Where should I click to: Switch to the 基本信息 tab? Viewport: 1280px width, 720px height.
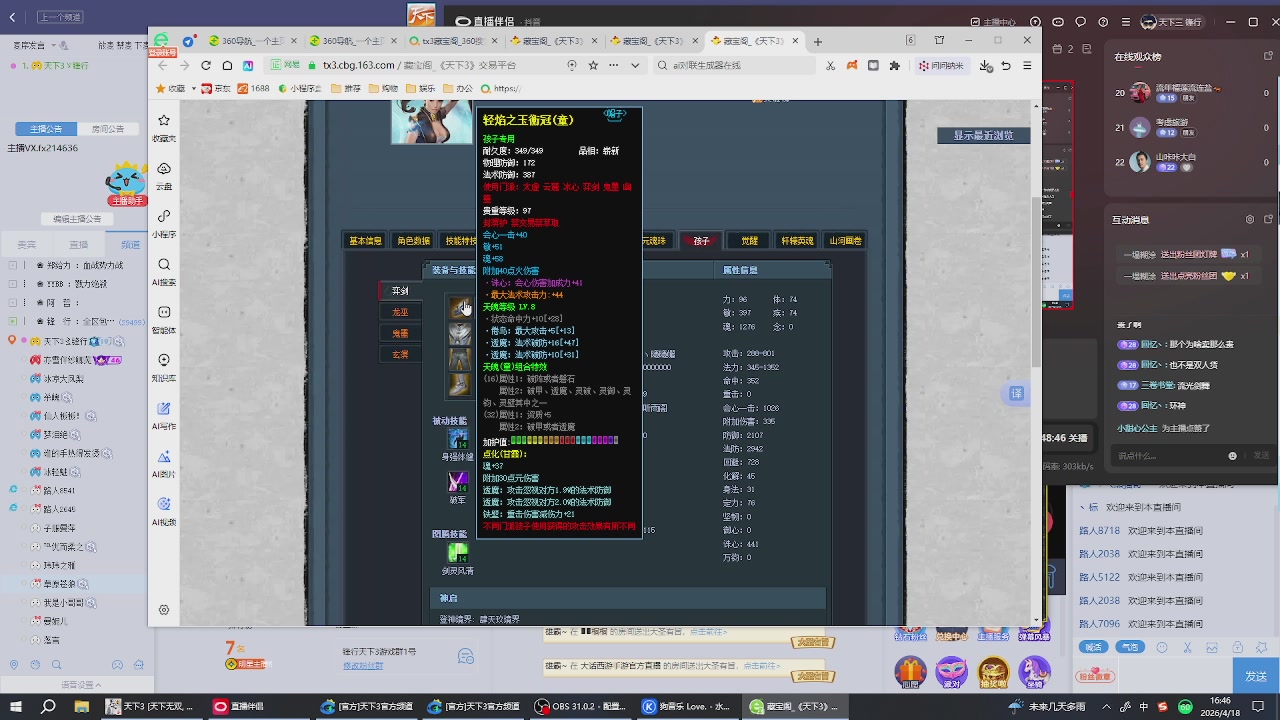[x=365, y=241]
